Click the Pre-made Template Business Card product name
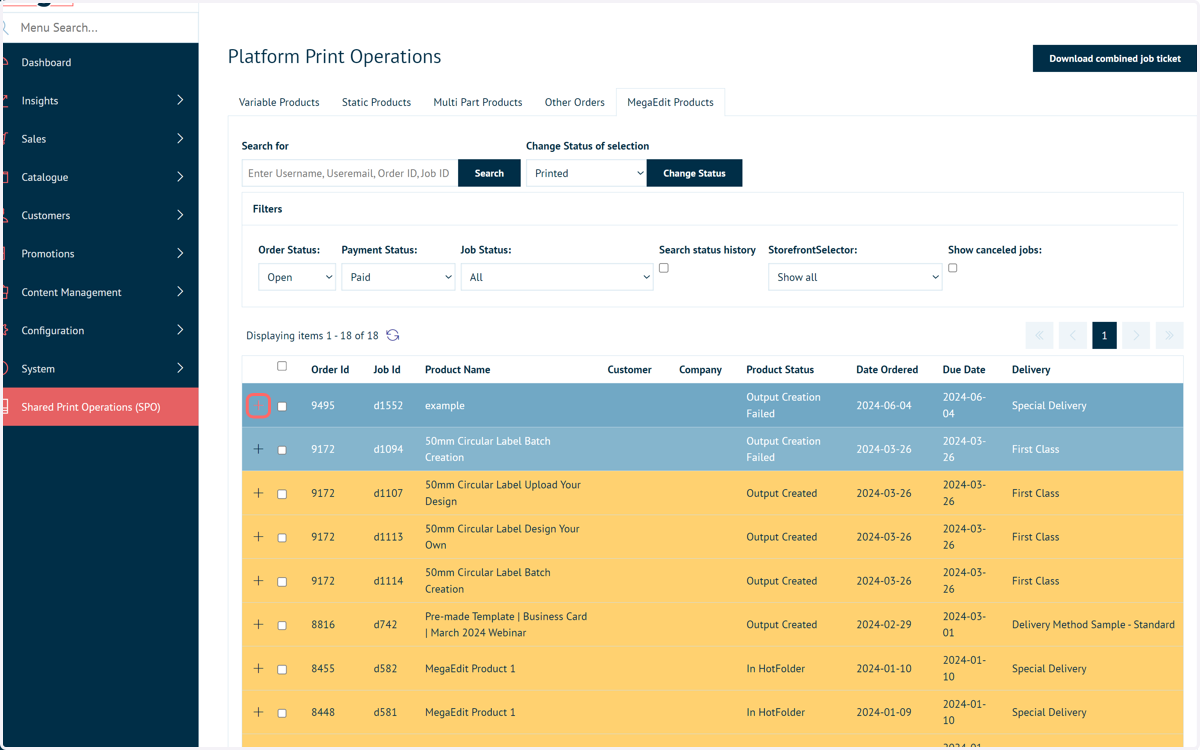The height and width of the screenshot is (750, 1200). (x=506, y=625)
